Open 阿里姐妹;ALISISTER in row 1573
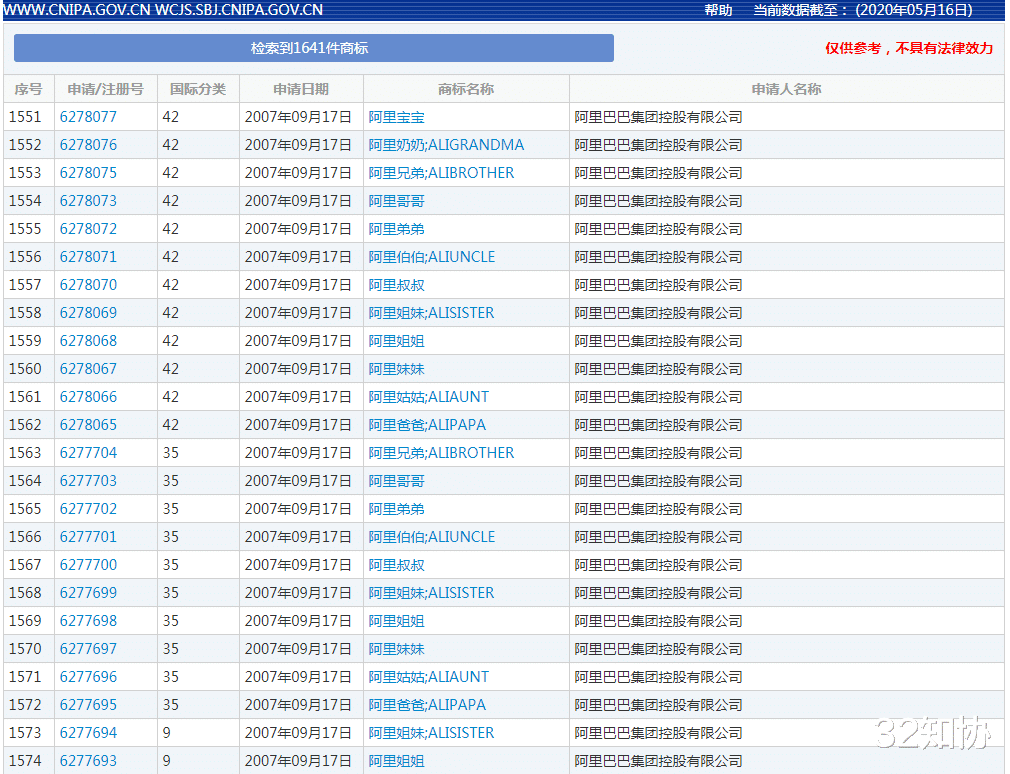1010x774 pixels. (431, 733)
